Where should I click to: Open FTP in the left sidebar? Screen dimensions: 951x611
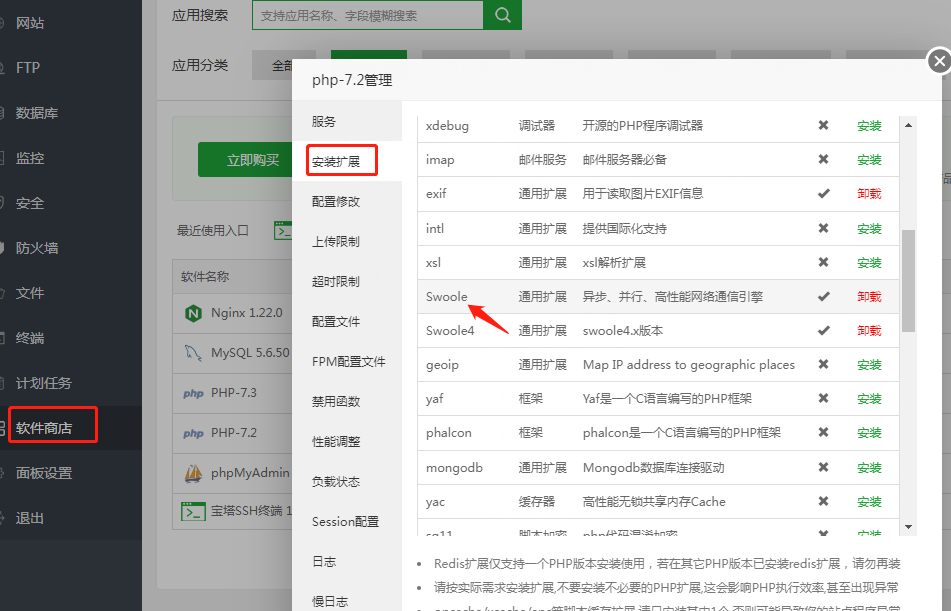pyautogui.click(x=28, y=68)
